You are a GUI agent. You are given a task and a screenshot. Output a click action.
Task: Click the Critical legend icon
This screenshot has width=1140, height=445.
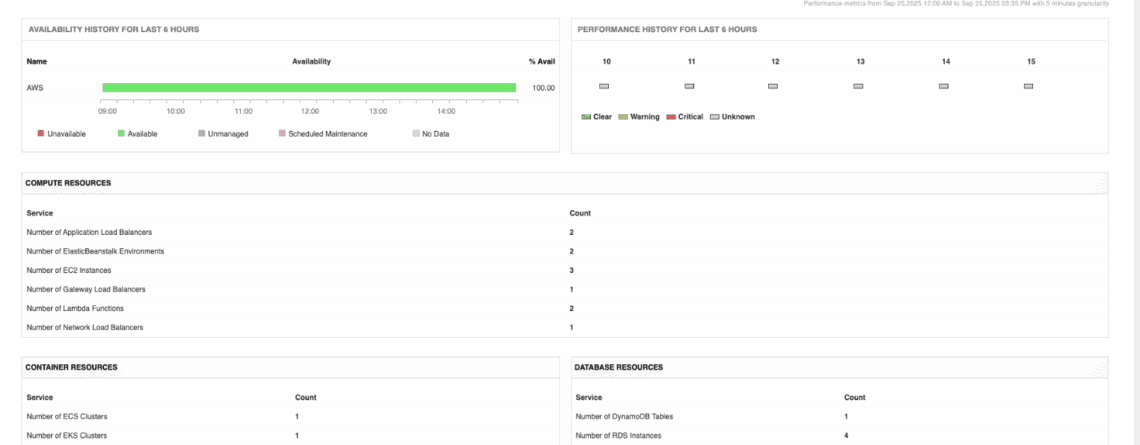click(671, 117)
